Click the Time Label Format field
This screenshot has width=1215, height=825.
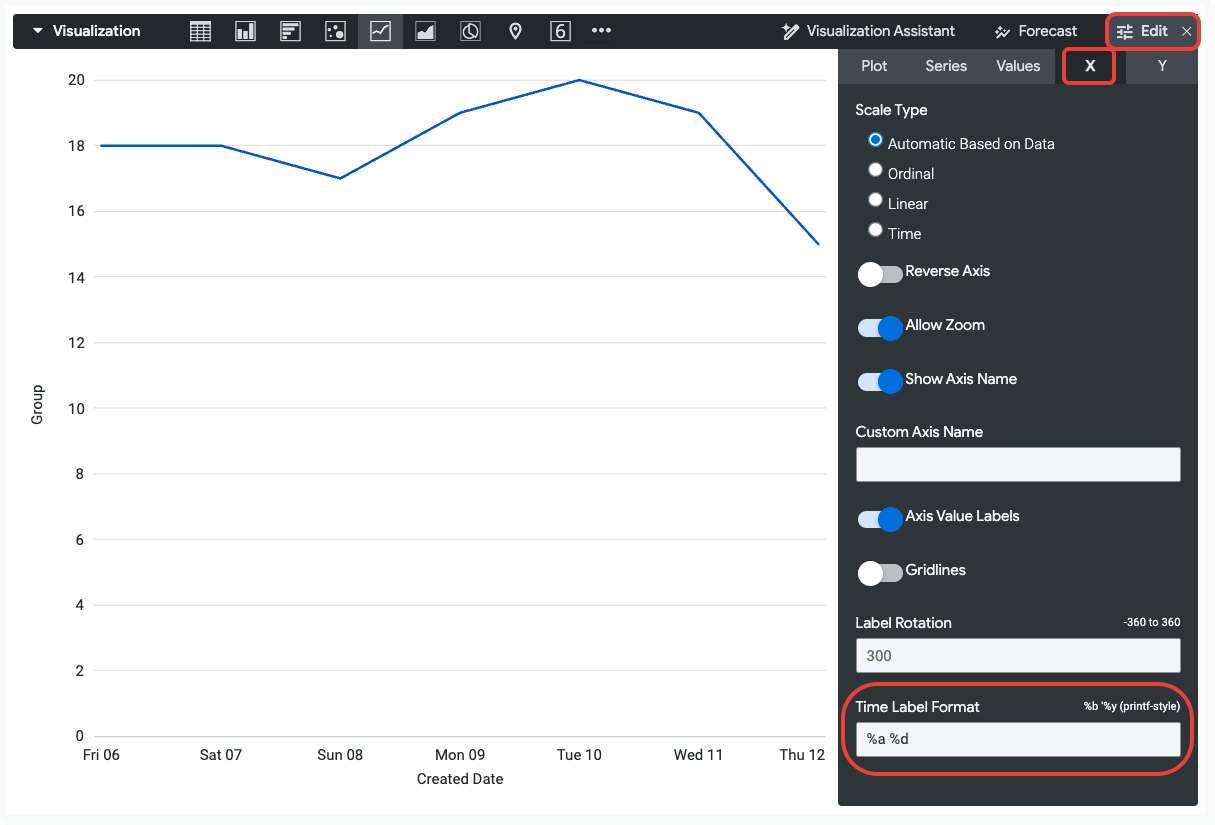[1017, 740]
